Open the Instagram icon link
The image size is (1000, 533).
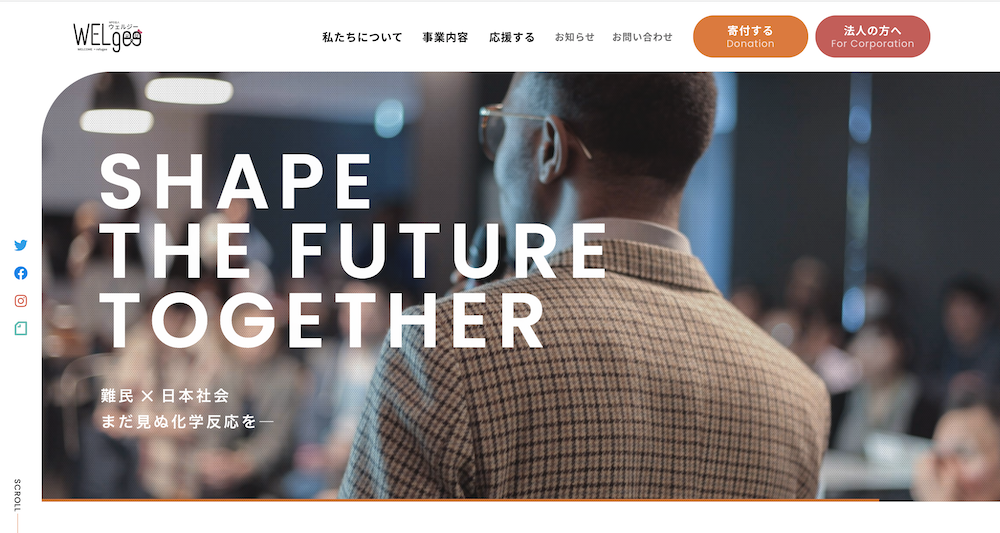(20, 301)
